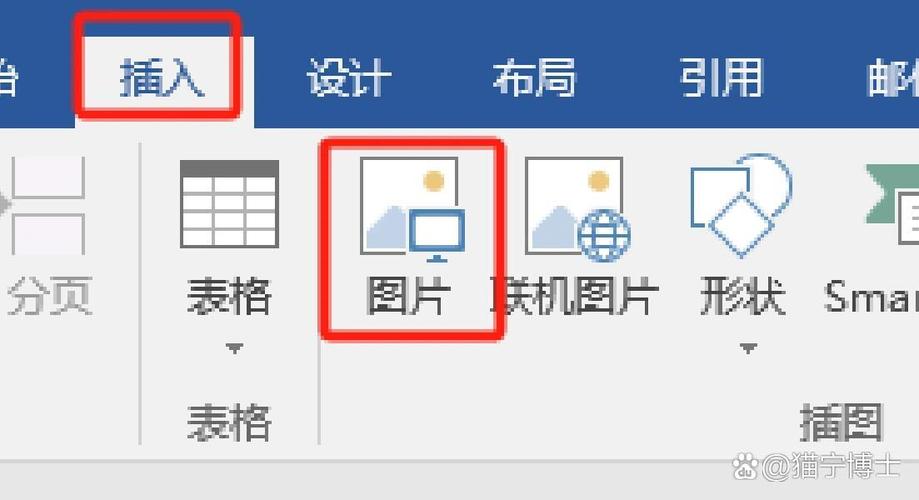Open the 表格 table grid icon
The width and height of the screenshot is (919, 500).
click(229, 203)
